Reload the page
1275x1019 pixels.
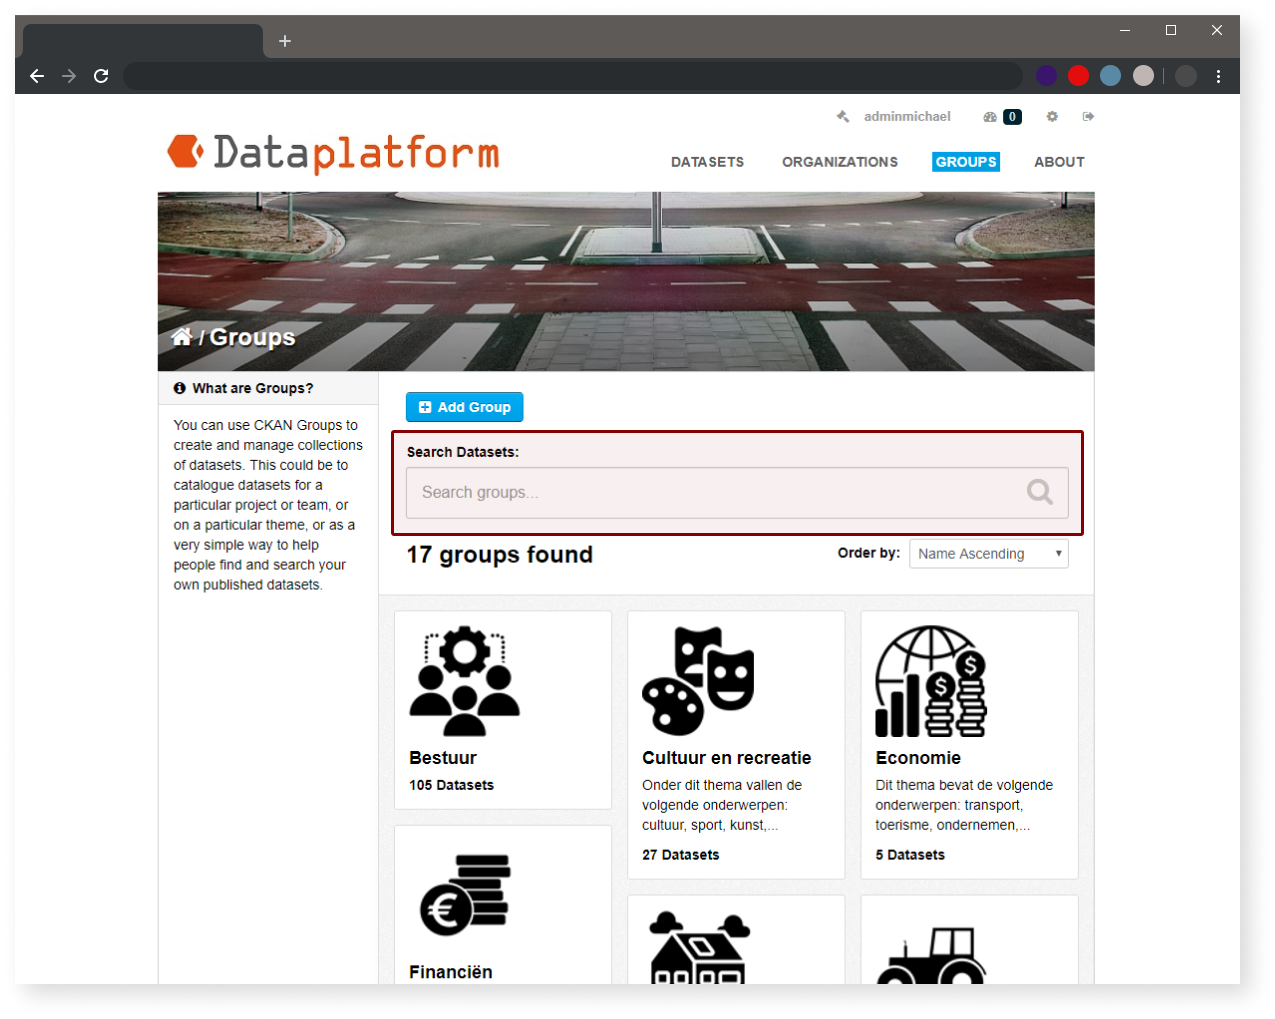click(101, 76)
